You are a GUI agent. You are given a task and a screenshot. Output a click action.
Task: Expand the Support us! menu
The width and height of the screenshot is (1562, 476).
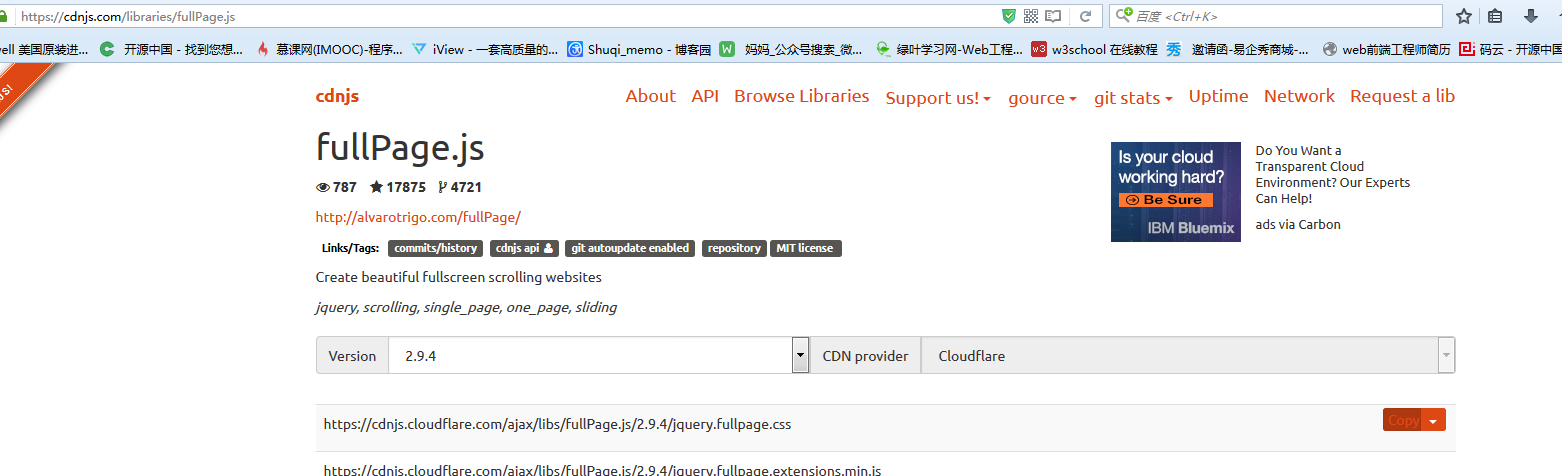click(938, 98)
